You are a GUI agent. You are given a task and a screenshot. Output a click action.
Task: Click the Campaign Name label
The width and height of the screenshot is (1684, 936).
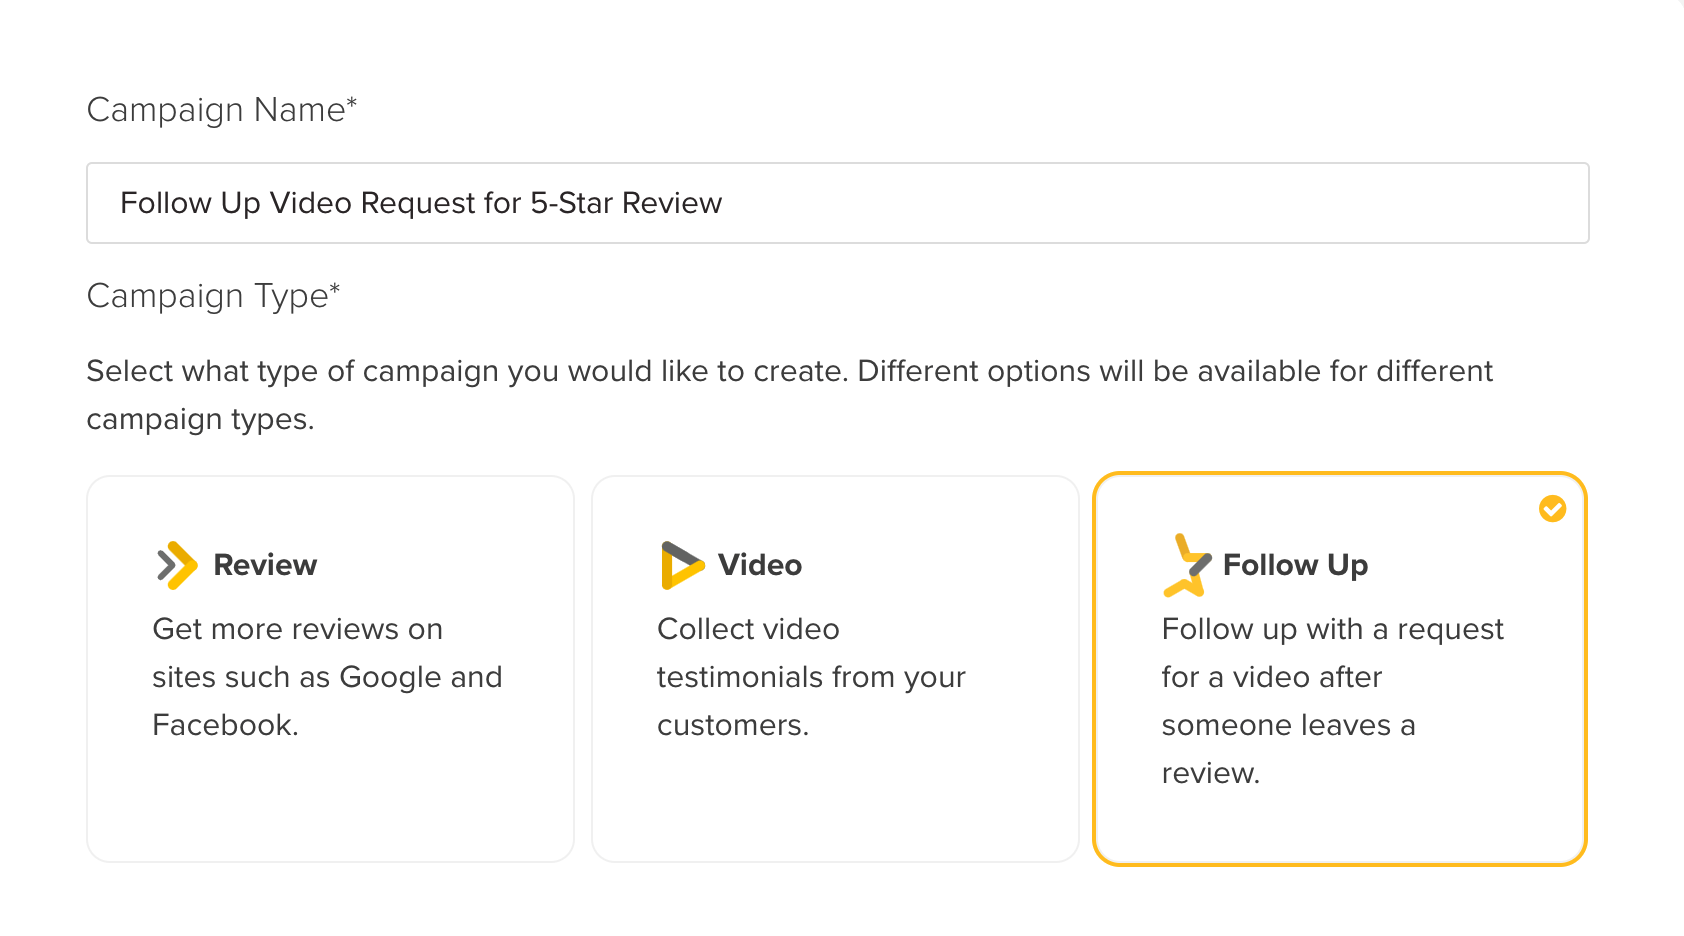222,110
